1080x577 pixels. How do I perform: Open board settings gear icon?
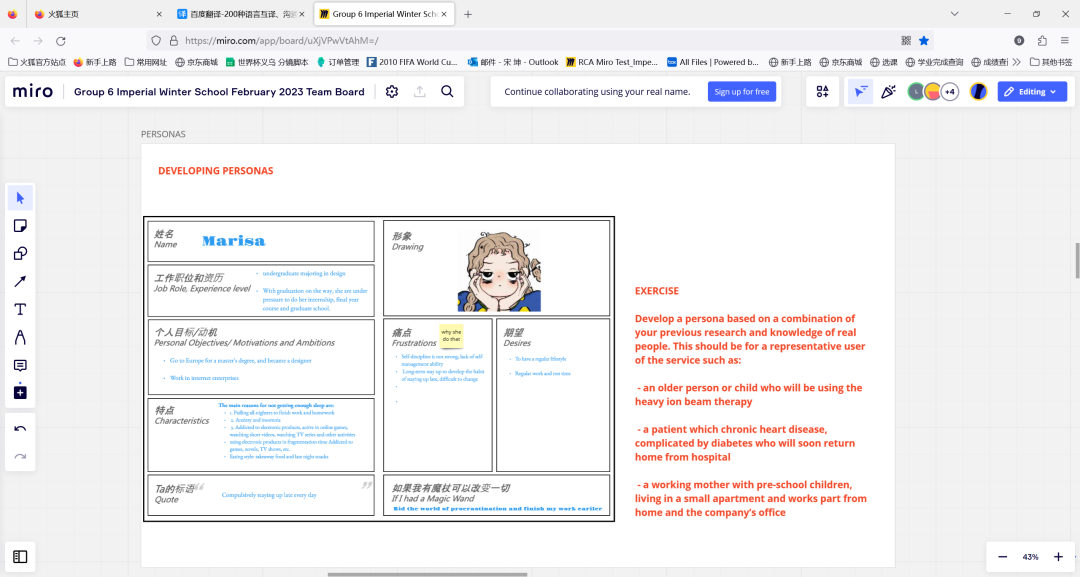392,92
